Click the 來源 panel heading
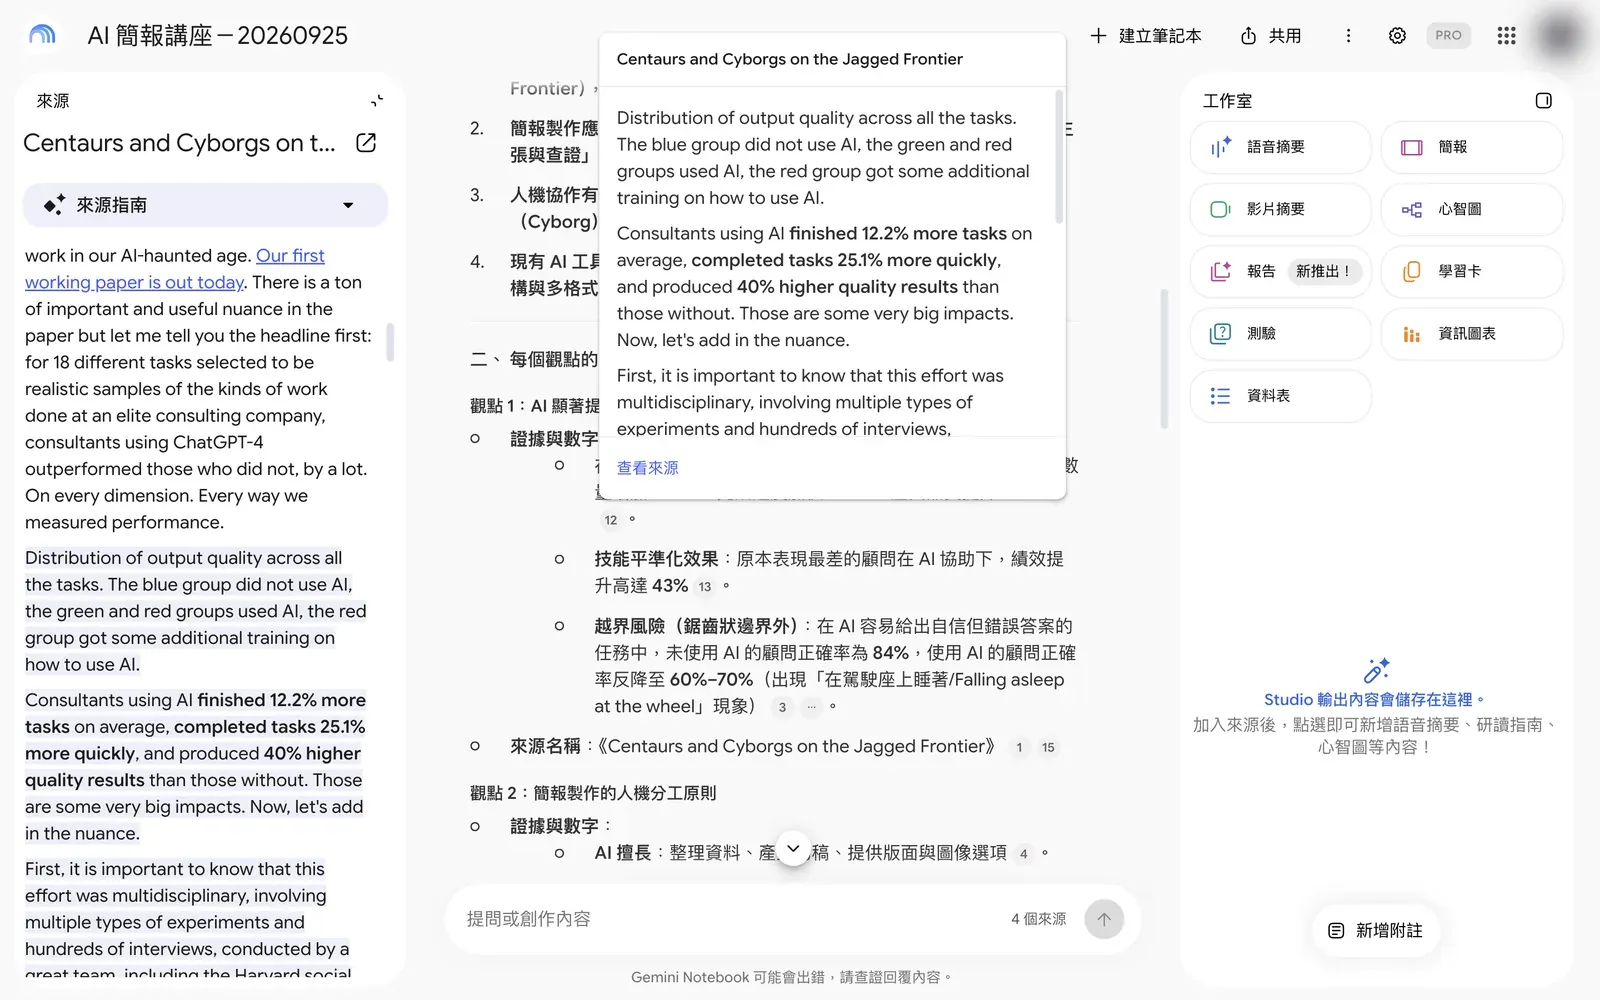Viewport: 1600px width, 1000px height. pyautogui.click(x=53, y=101)
